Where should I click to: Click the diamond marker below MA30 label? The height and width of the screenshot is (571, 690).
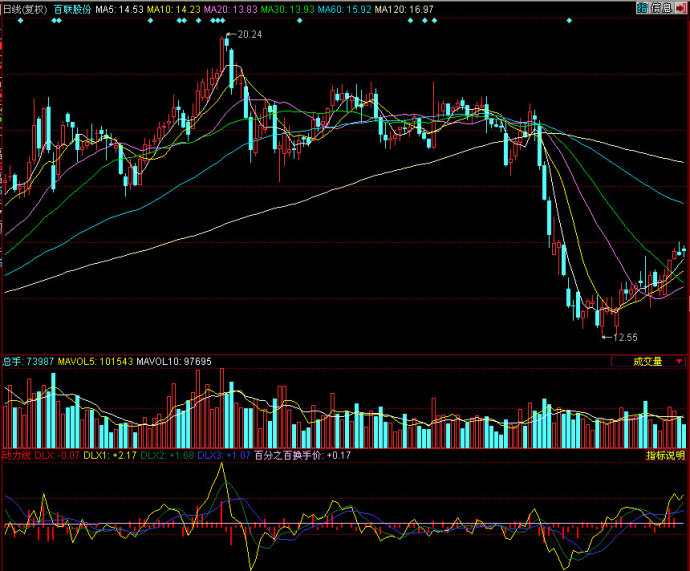tap(300, 20)
